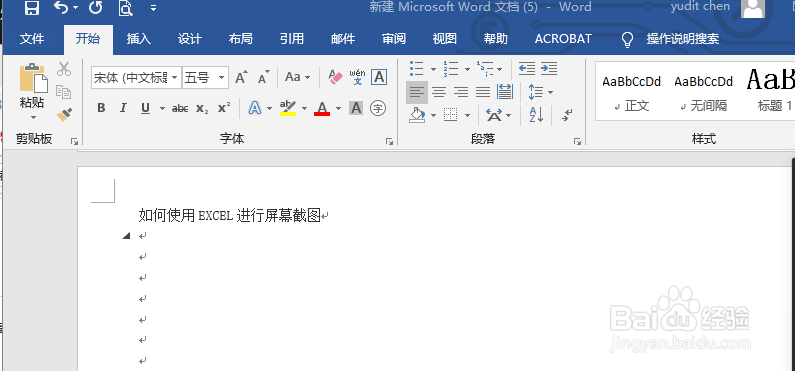Switch to the 插入 tab

click(138, 39)
